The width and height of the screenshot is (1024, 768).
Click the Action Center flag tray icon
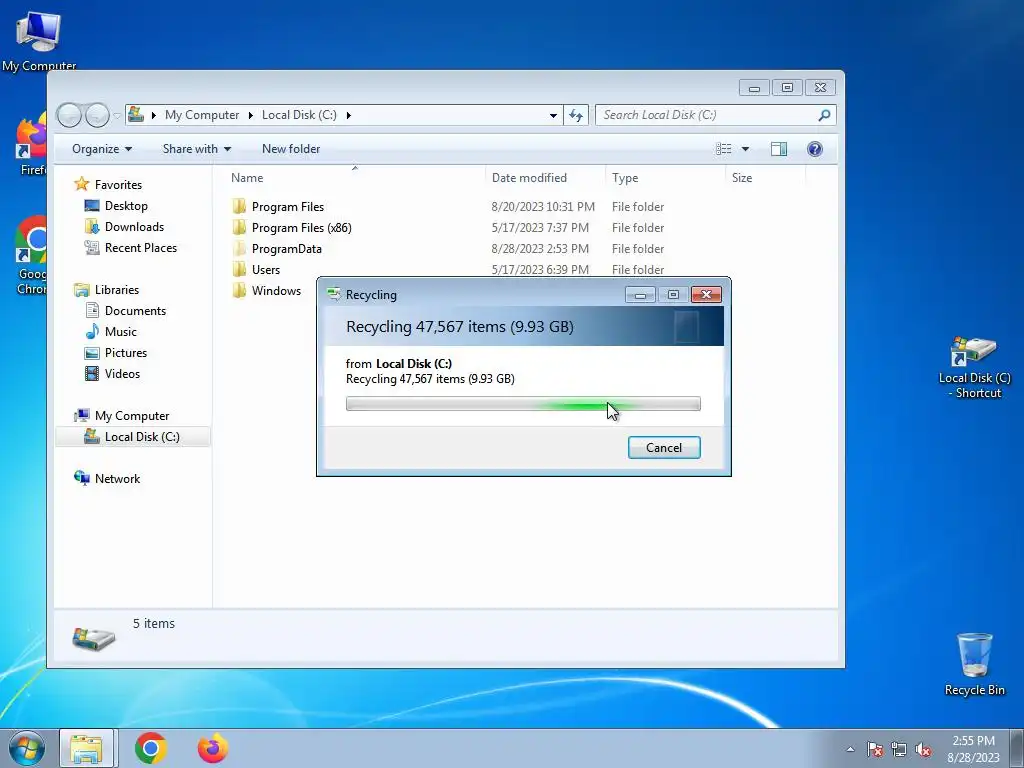pos(875,749)
